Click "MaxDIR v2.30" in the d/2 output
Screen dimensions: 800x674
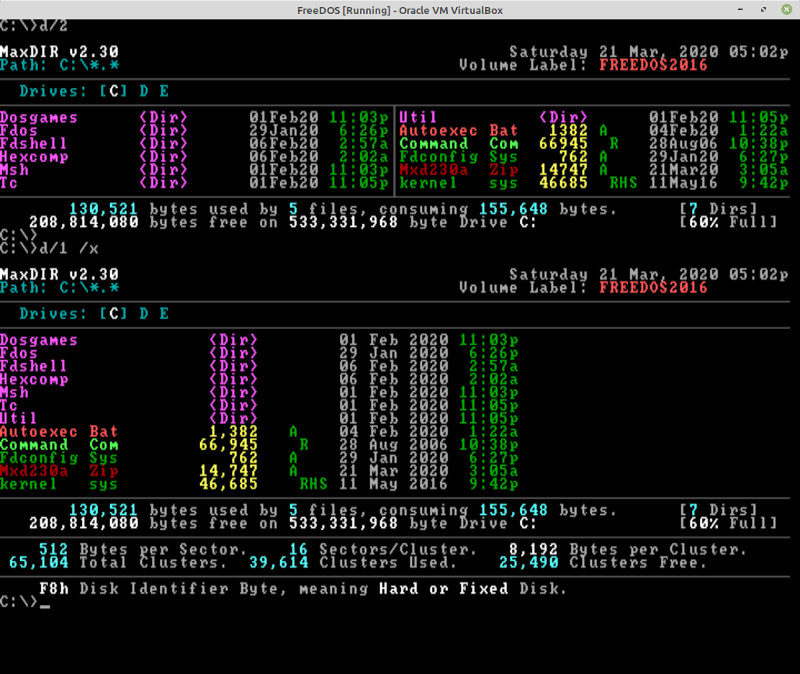(x=59, y=52)
